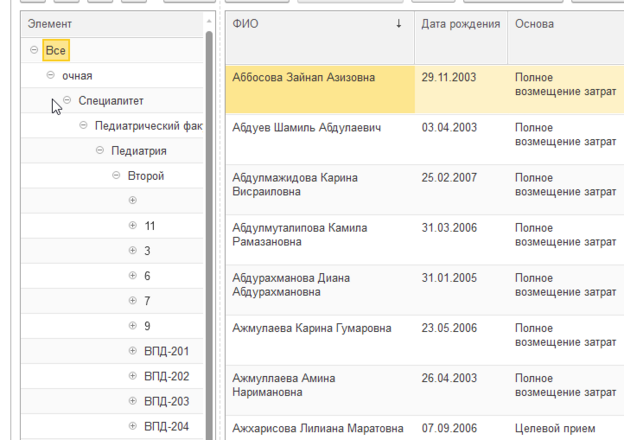Screen dimensions: 624x440
Task: Collapse the "Педиатрический фак" branch
Action: point(83,126)
